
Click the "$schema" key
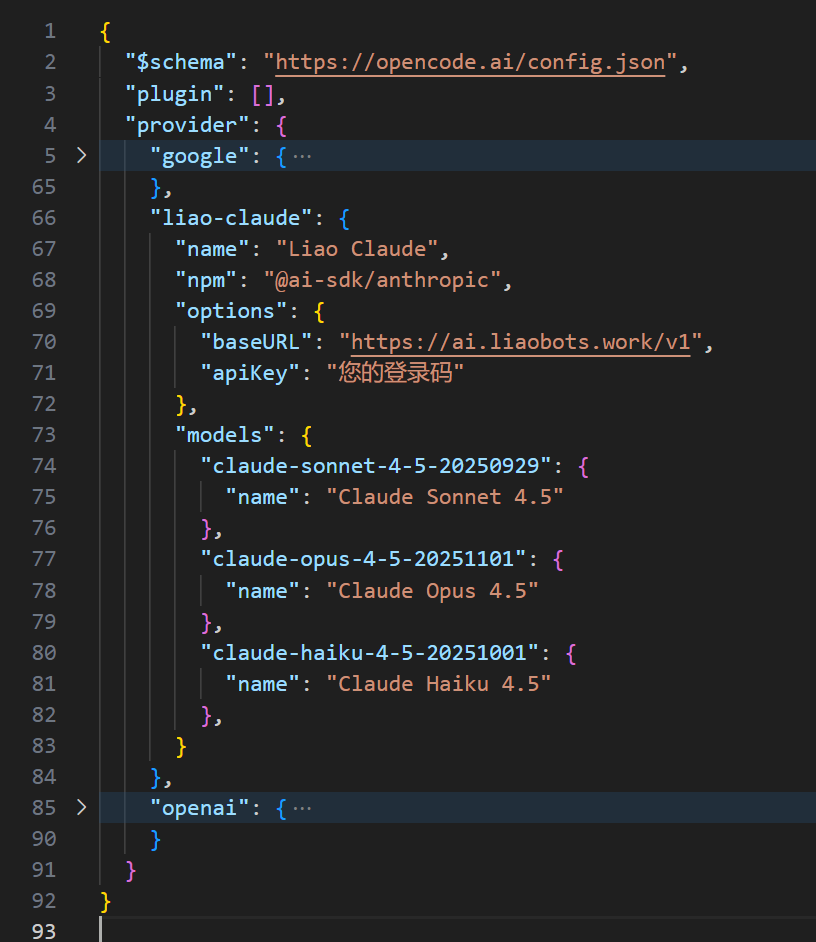point(181,62)
